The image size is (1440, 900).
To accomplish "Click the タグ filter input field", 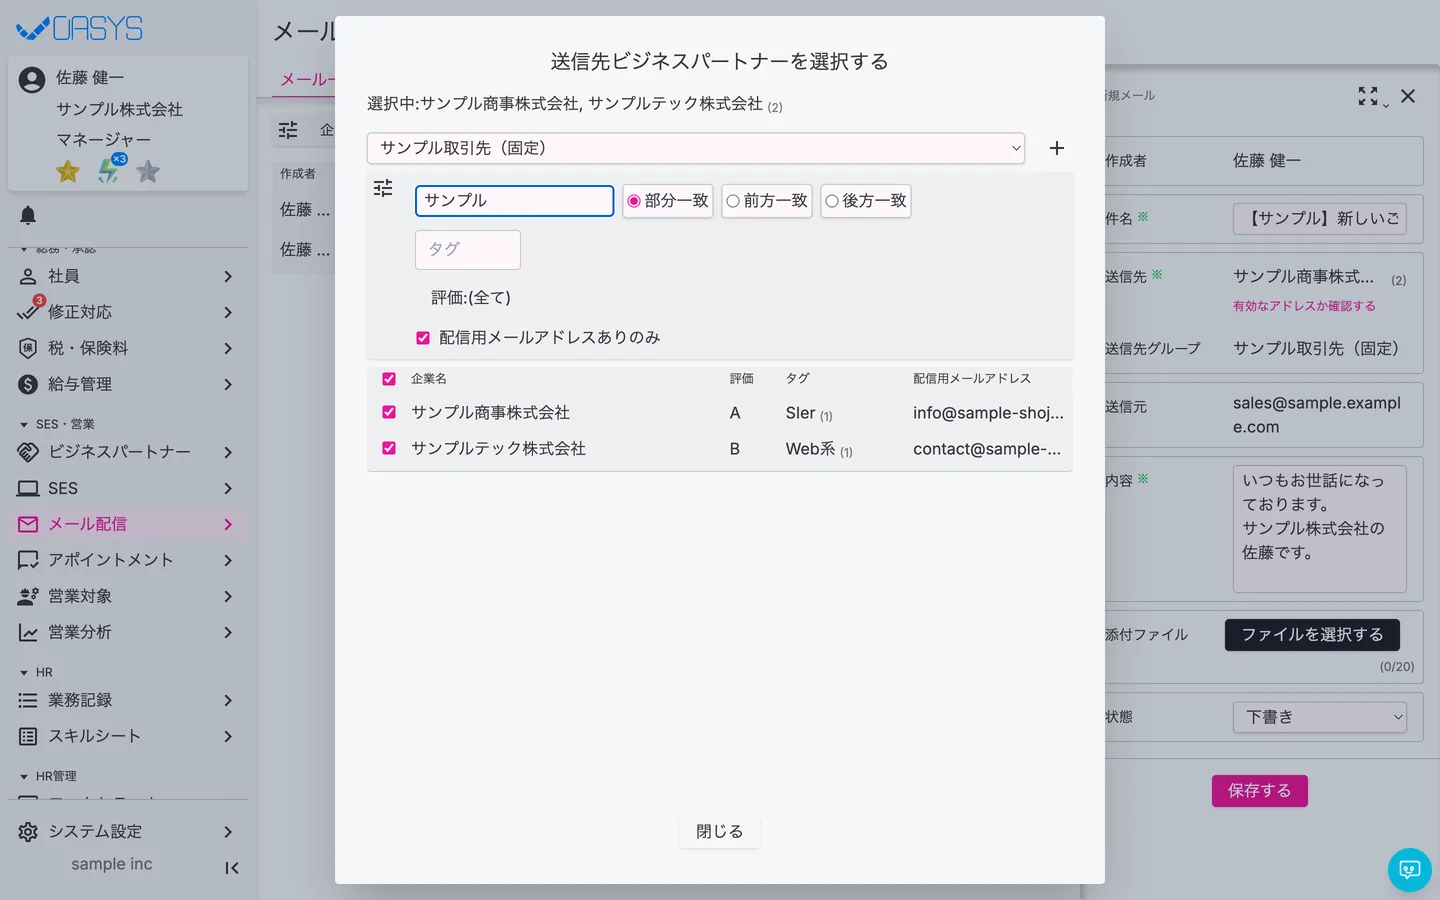I will (x=468, y=250).
